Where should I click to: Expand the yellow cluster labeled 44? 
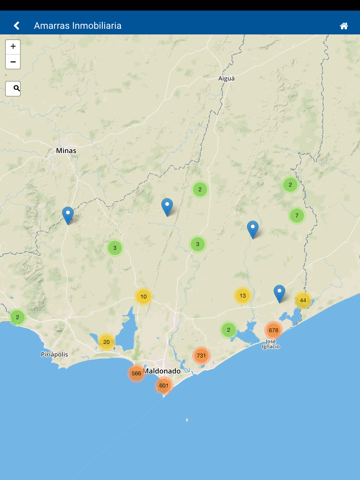[x=303, y=300]
